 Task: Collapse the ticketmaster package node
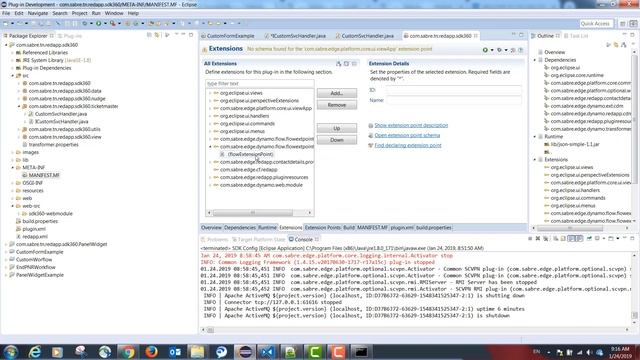pyautogui.click(x=19, y=107)
